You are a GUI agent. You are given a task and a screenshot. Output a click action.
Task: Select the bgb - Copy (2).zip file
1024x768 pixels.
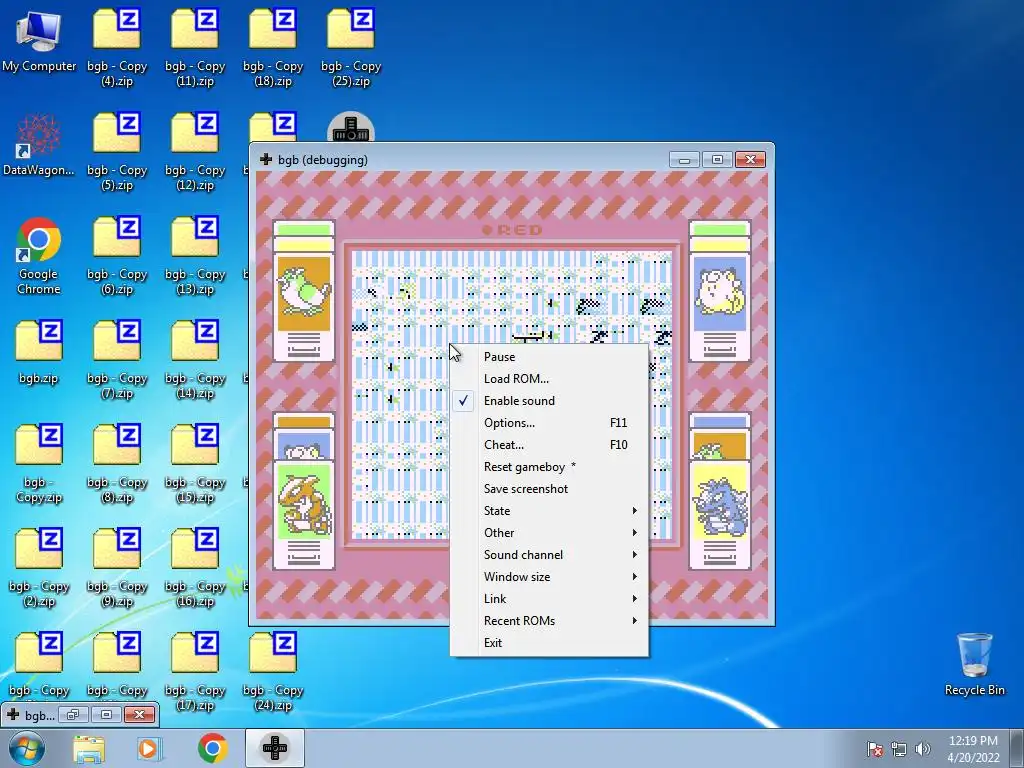coord(39,568)
